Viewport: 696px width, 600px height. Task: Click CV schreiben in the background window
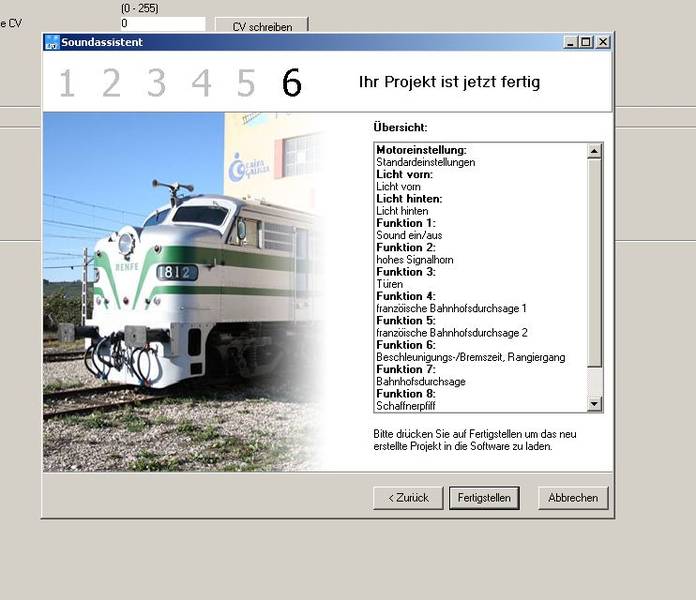(262, 26)
